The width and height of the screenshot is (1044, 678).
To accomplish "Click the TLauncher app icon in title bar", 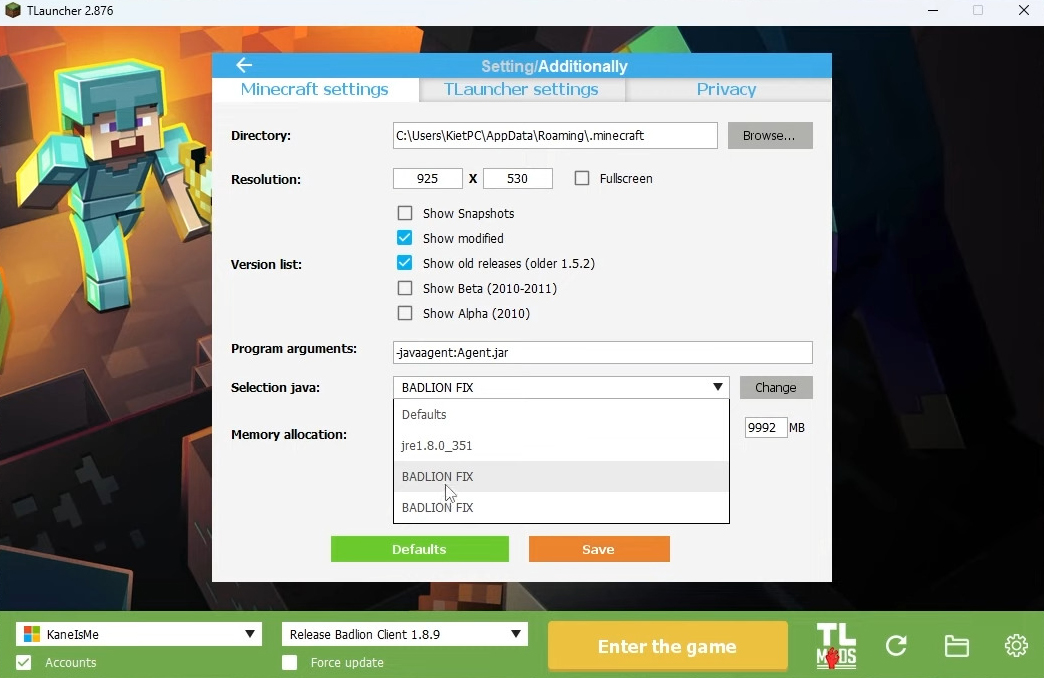I will coord(13,11).
